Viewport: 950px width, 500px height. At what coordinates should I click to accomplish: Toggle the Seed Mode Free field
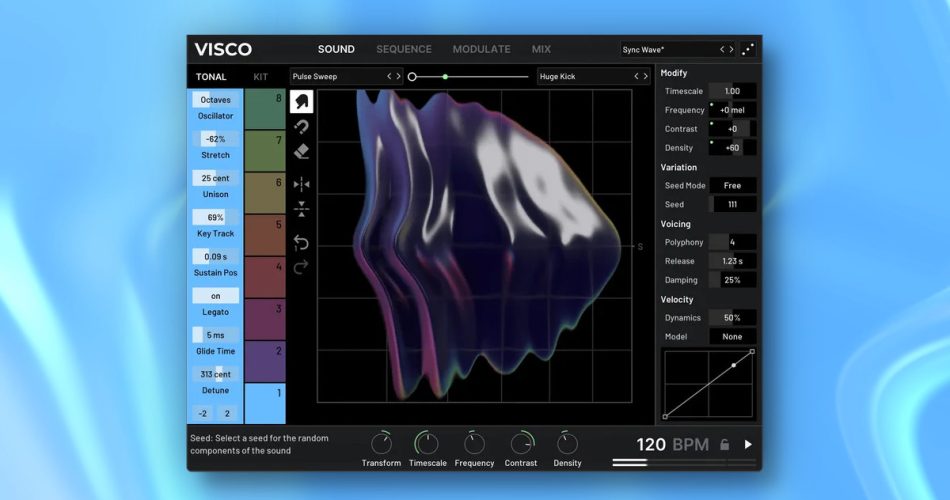tap(732, 186)
